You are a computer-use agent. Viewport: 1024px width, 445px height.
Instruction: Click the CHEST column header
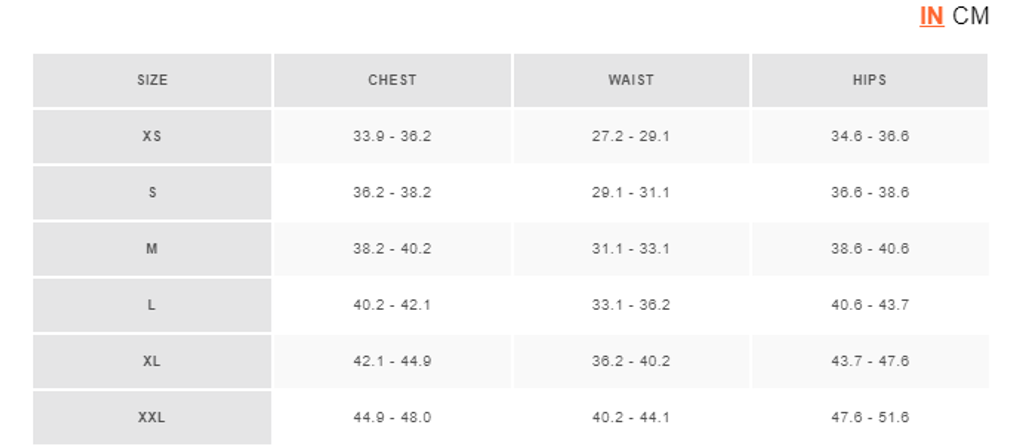tap(392, 80)
